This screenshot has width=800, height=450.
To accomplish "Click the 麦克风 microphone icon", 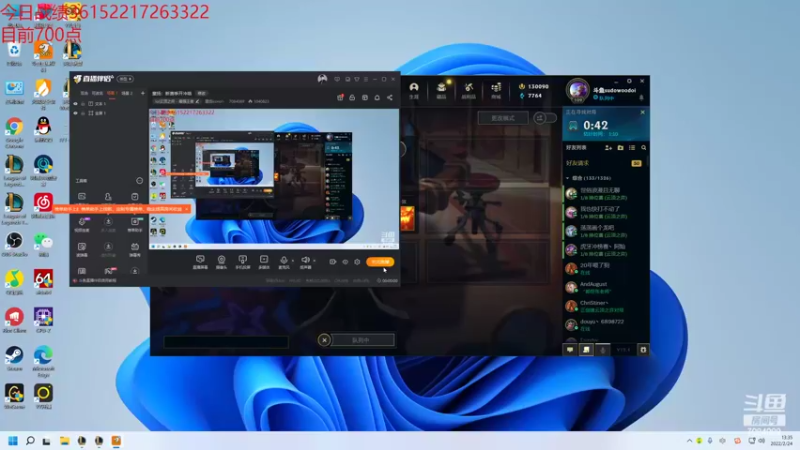I will [x=284, y=260].
